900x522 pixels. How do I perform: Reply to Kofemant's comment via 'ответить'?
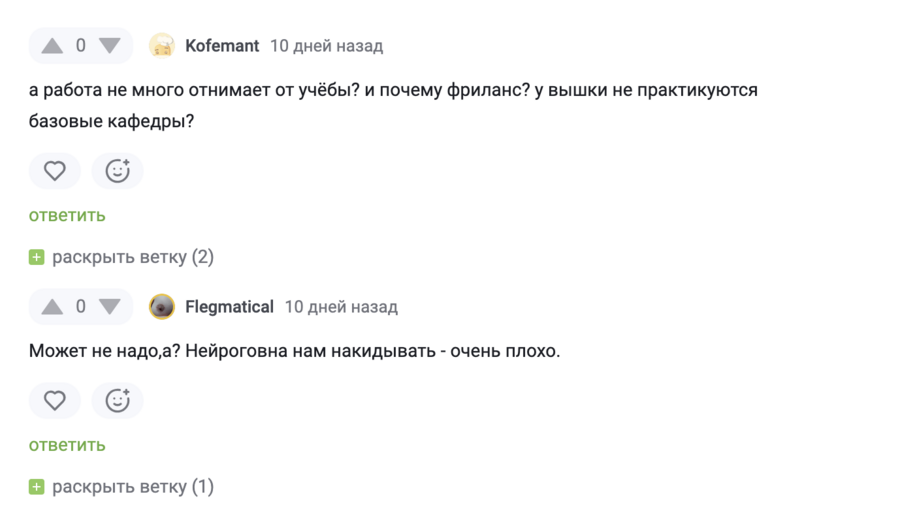(x=67, y=215)
